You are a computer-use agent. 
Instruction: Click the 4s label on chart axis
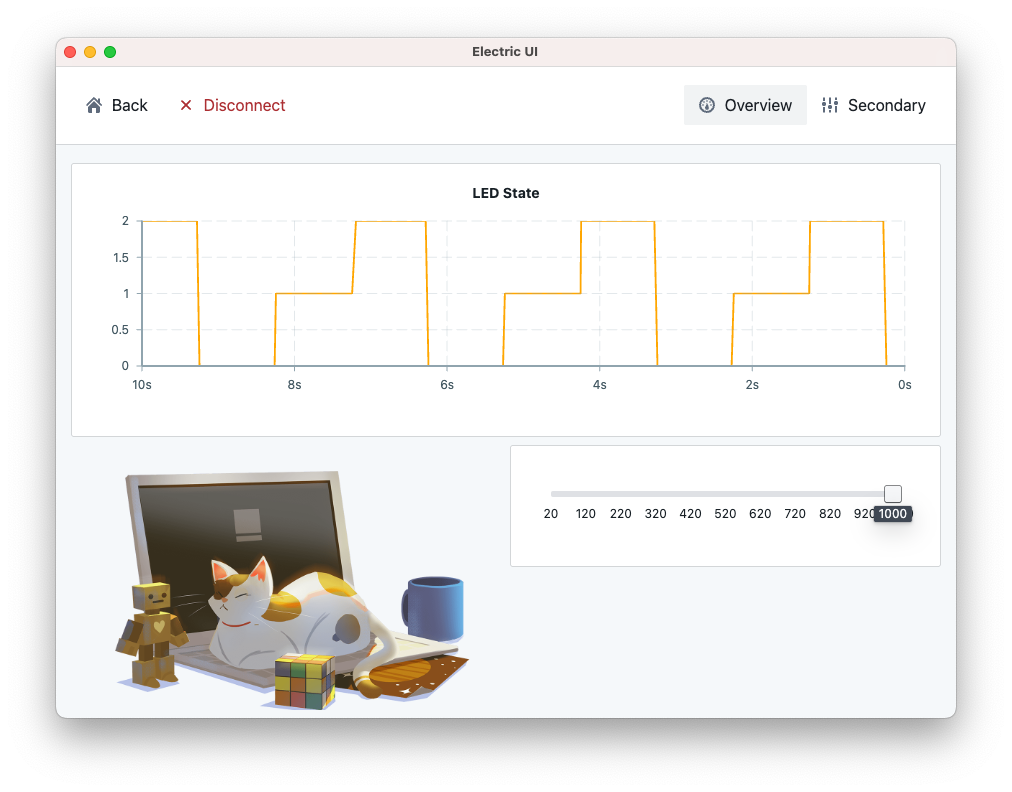599,384
